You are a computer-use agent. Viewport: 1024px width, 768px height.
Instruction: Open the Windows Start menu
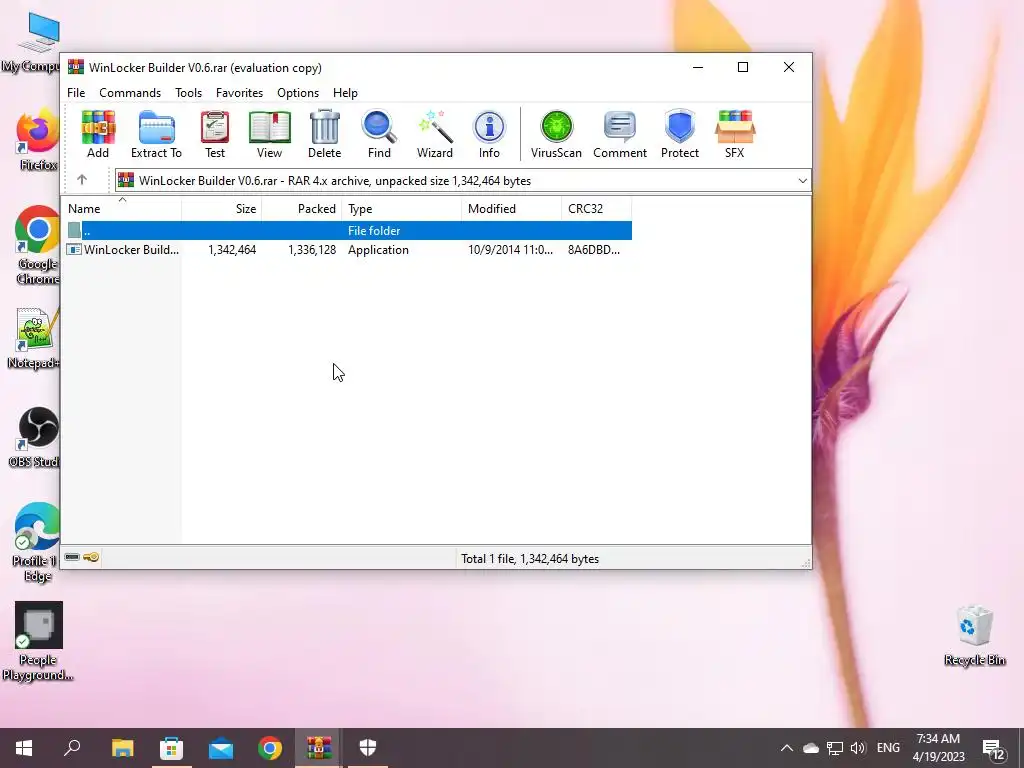[24, 748]
